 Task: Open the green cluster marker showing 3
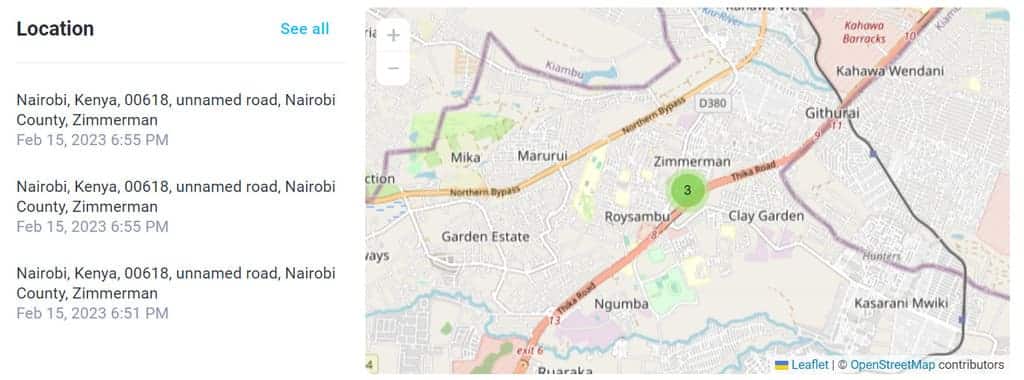coord(687,191)
